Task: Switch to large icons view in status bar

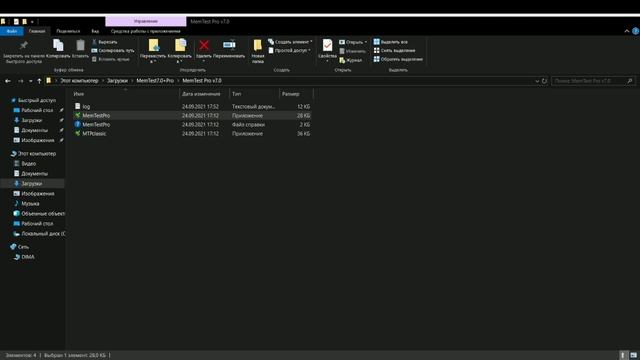Action: pyautogui.click(x=633, y=356)
